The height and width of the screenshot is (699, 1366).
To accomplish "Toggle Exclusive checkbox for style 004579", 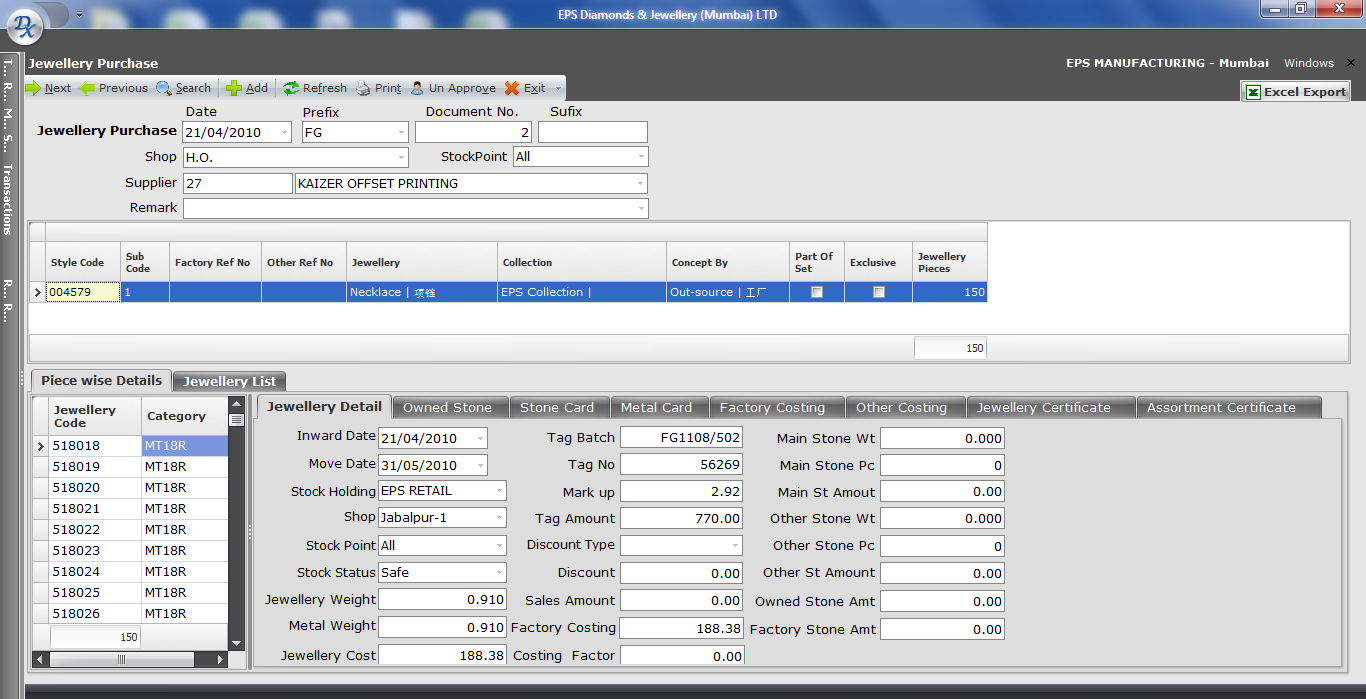I will click(878, 292).
